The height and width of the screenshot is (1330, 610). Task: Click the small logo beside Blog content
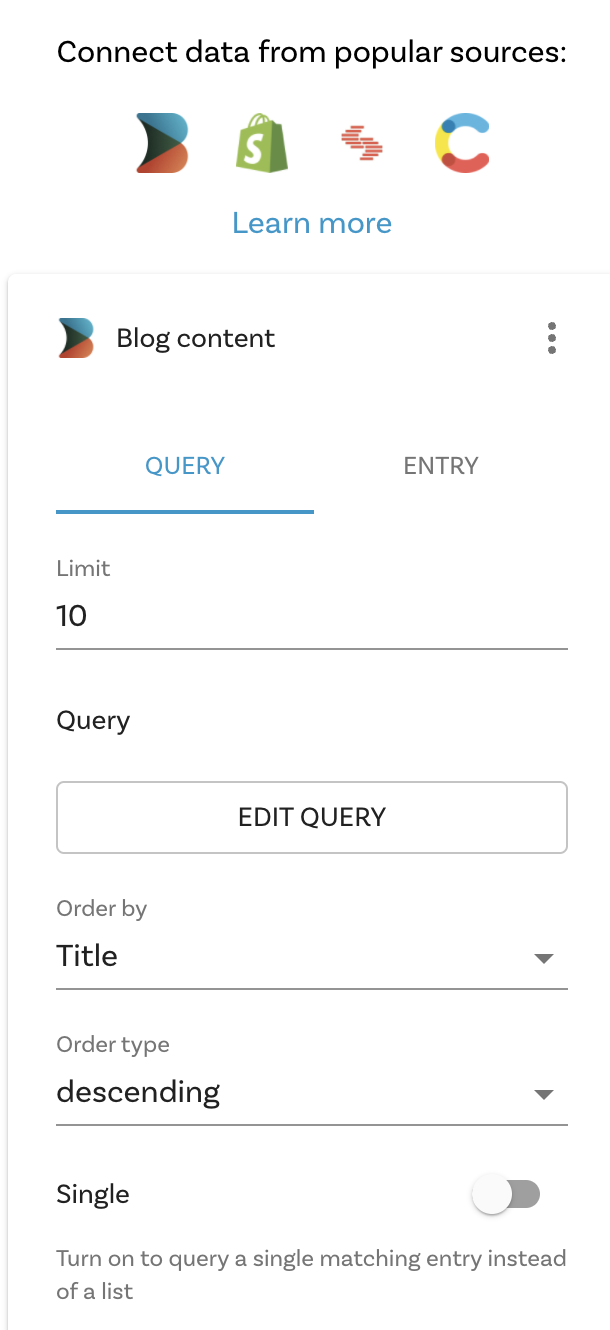click(x=76, y=338)
